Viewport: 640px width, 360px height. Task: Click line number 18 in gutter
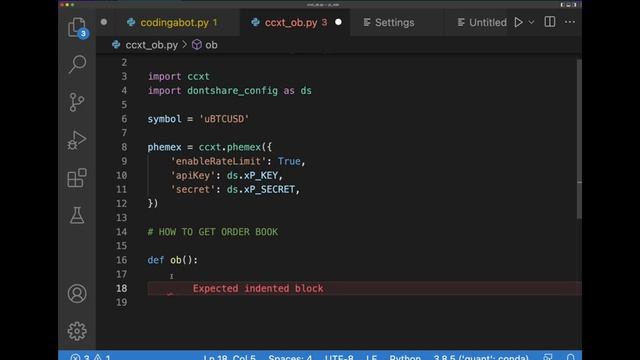click(121, 288)
